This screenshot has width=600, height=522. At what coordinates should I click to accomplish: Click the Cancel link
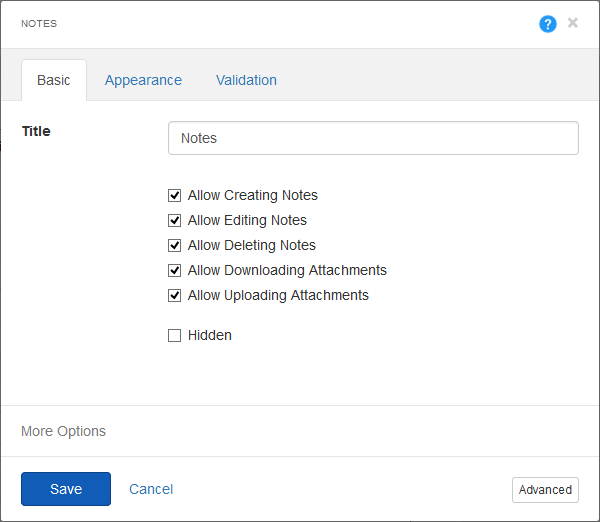(151, 489)
